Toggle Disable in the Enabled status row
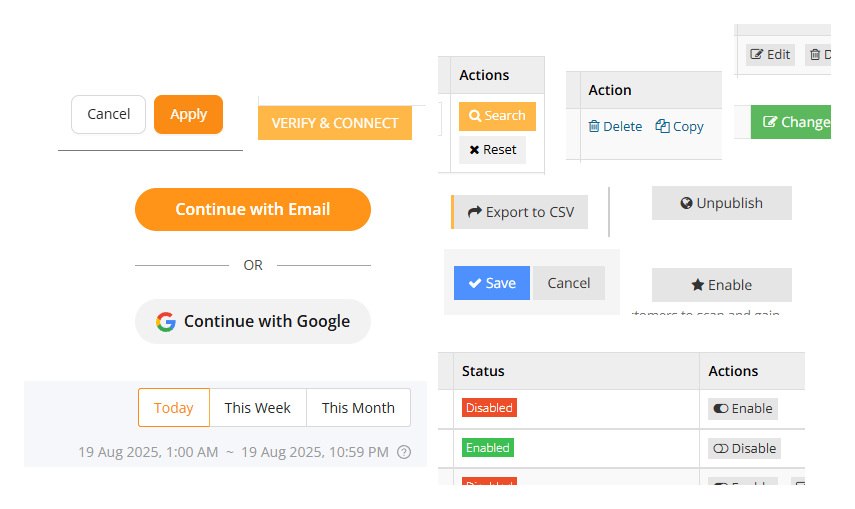This screenshot has width=855, height=509. (x=744, y=448)
